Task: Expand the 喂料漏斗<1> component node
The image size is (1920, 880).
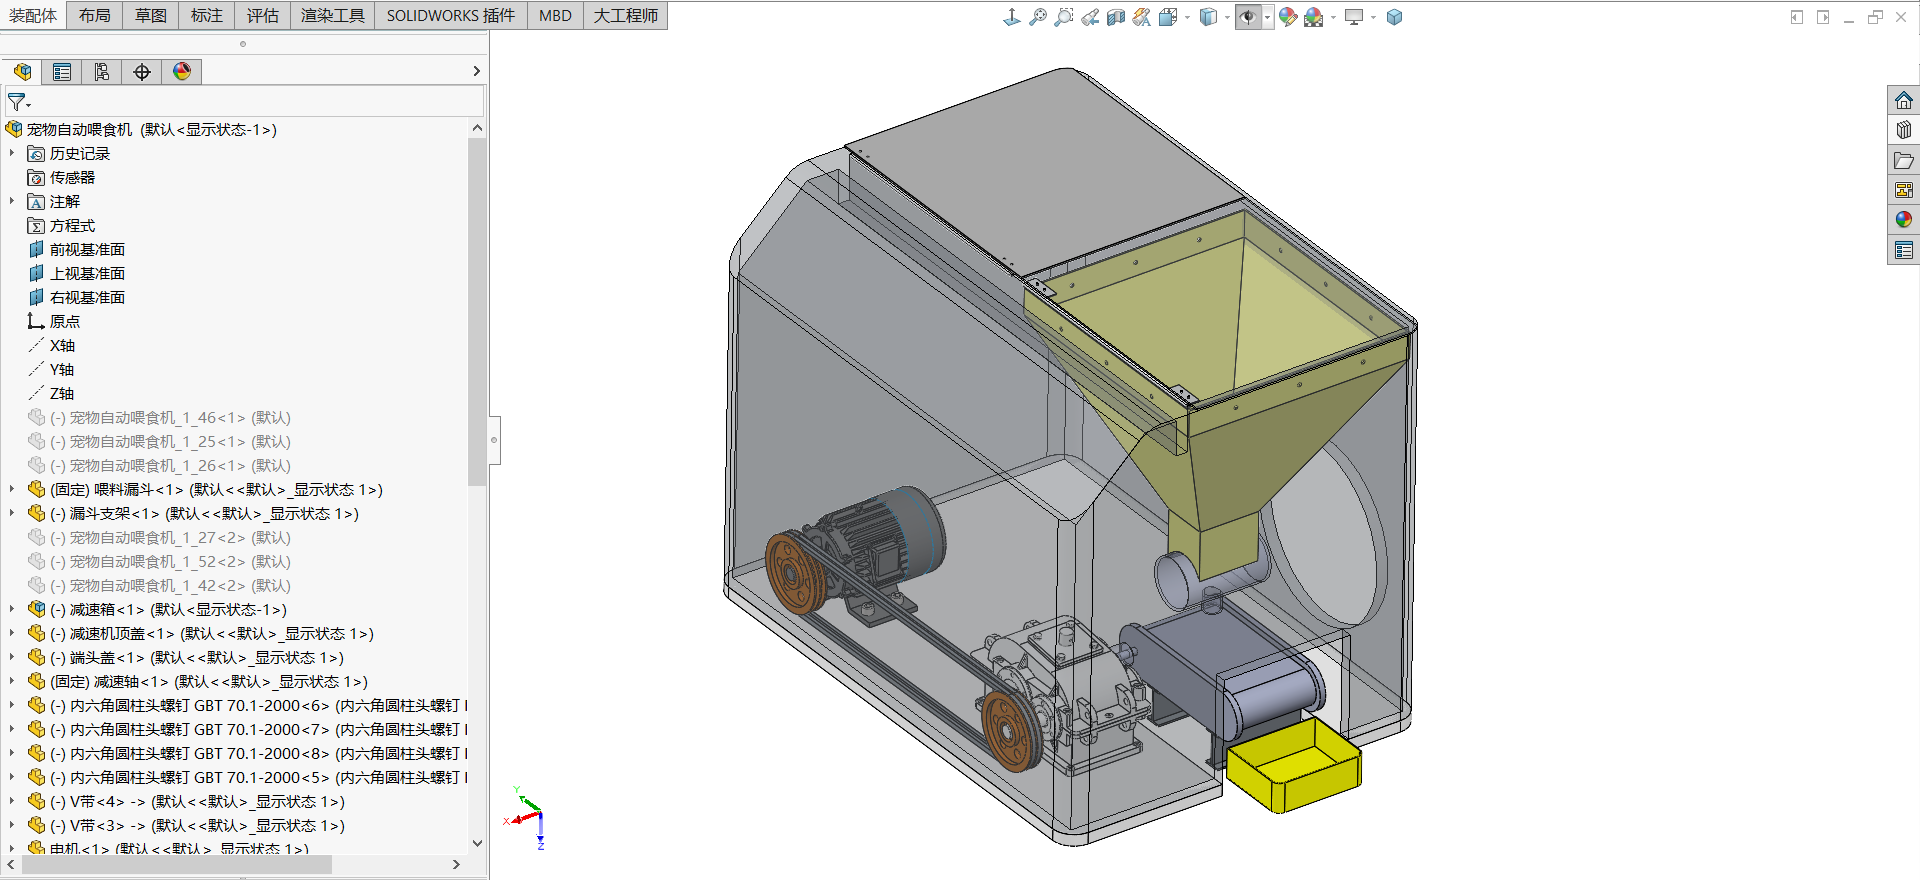Action: pyautogui.click(x=12, y=489)
